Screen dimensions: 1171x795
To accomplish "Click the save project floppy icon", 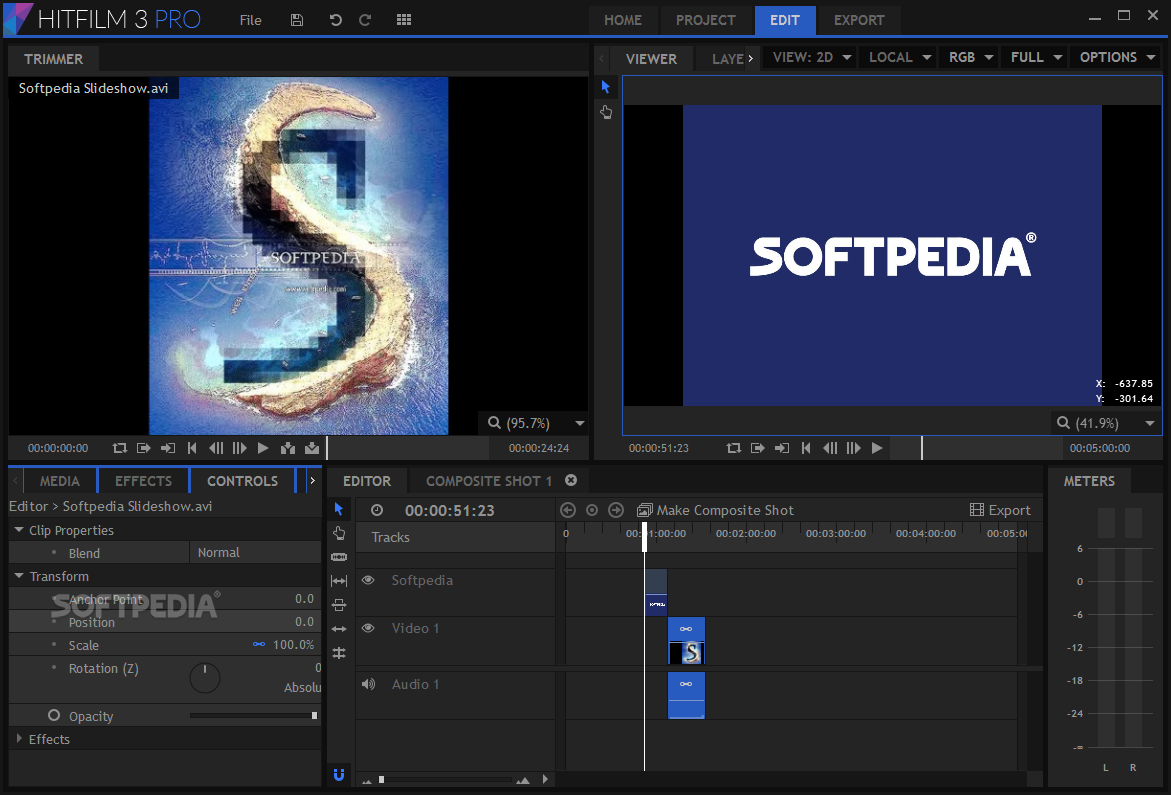I will pos(296,20).
